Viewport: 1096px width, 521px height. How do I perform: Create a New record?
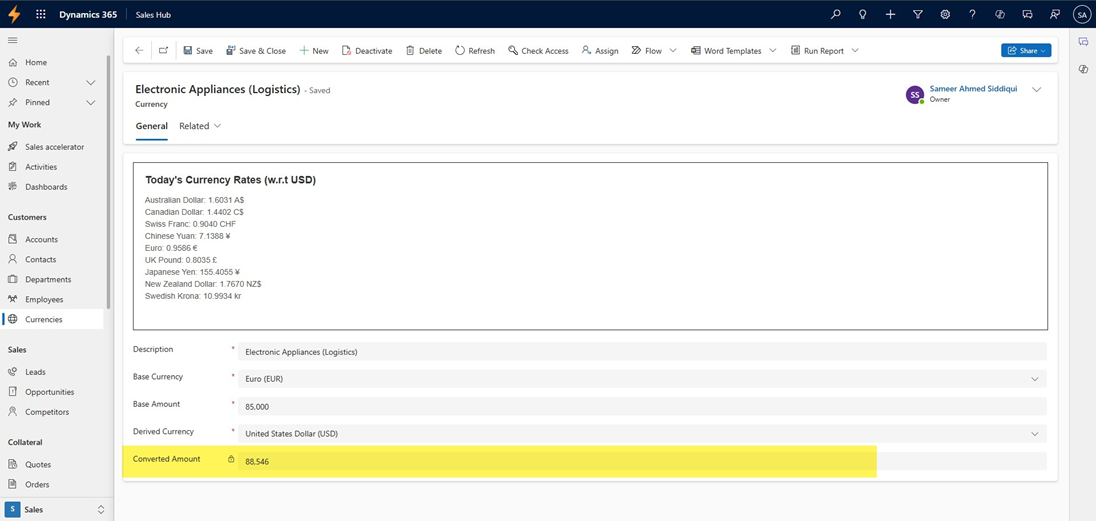pos(314,51)
